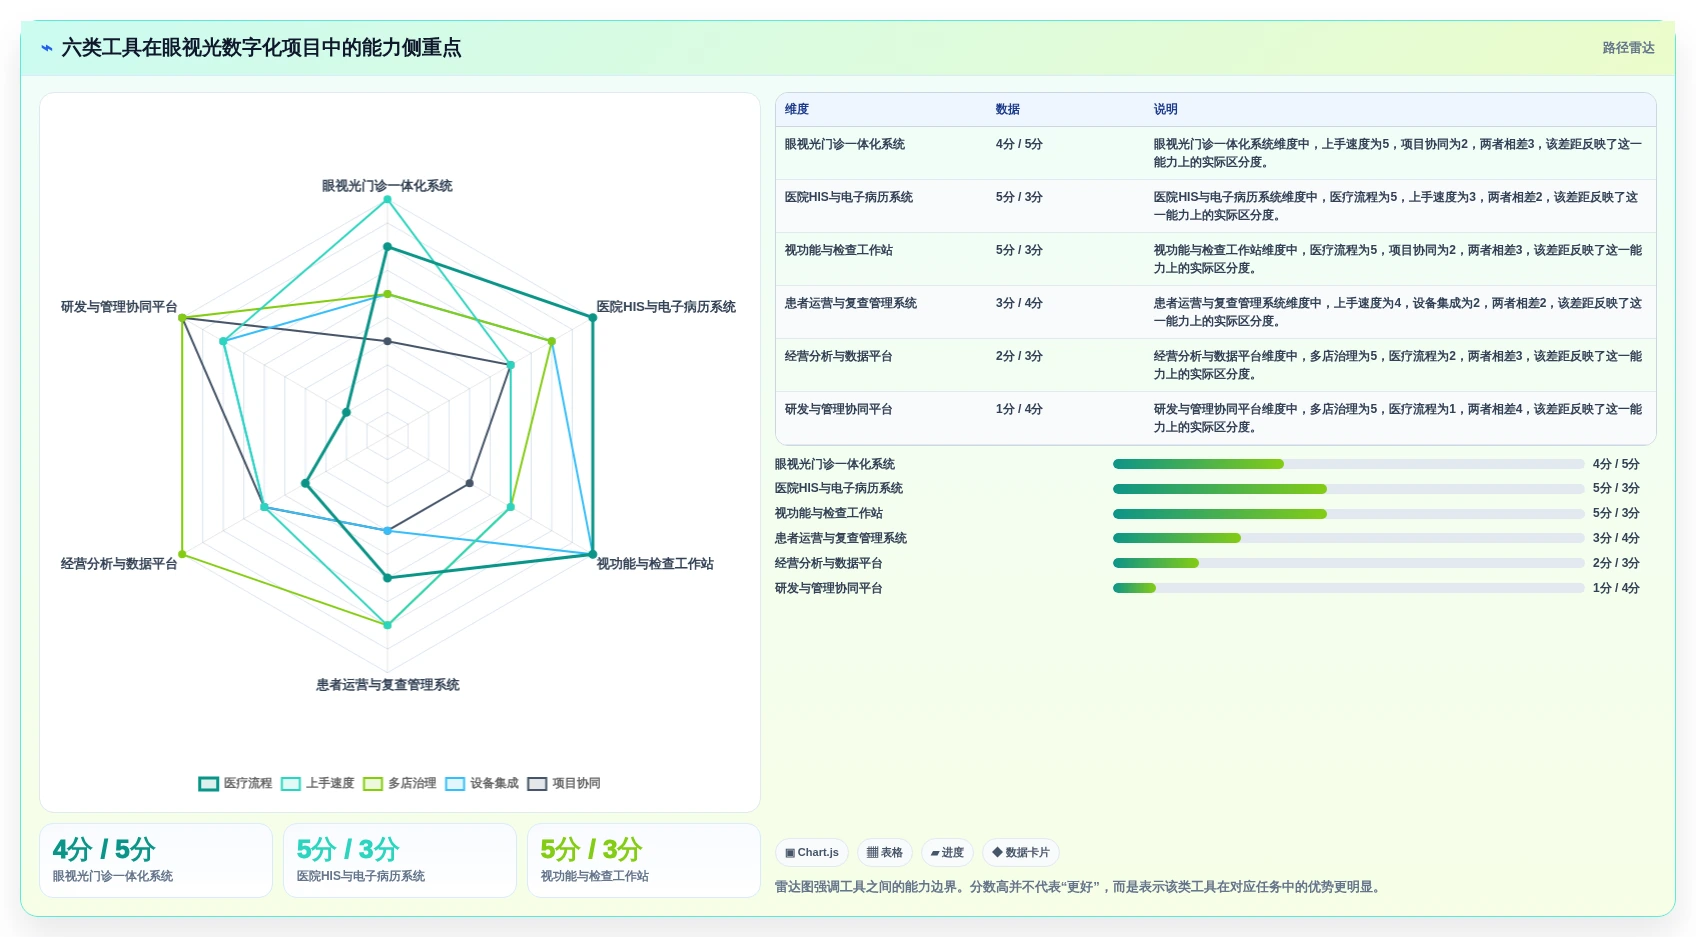Viewport: 1696px width, 937px height.
Task: Toggle the 多店治理 legend series
Action: 400,783
